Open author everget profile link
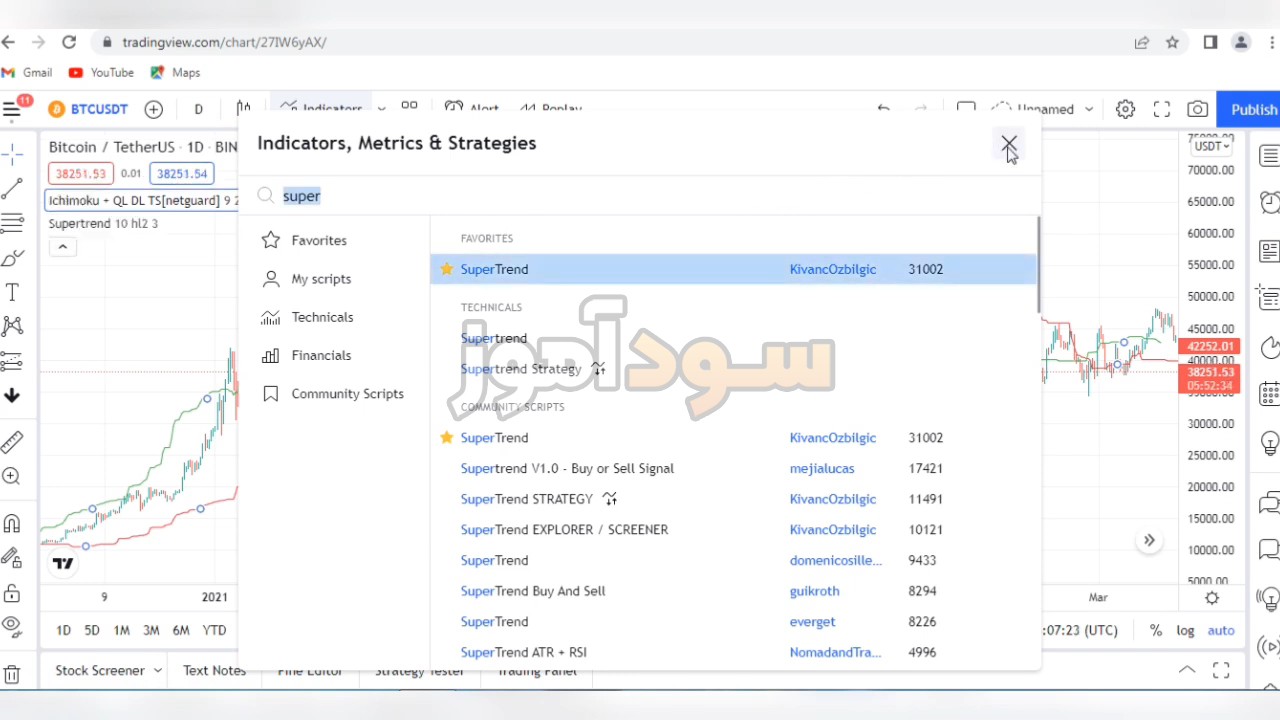Image resolution: width=1280 pixels, height=720 pixels. tap(812, 622)
